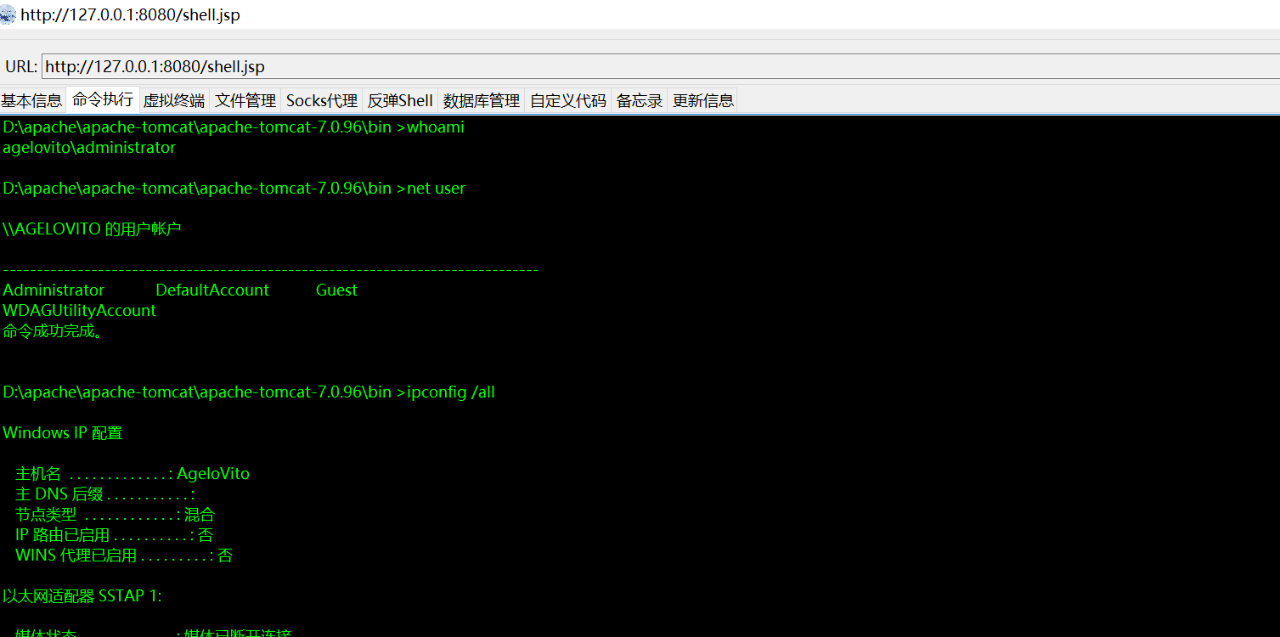Click the WDAGUtilityAccount entry in output
Viewport: 1280px width, 637px height.
coord(79,311)
